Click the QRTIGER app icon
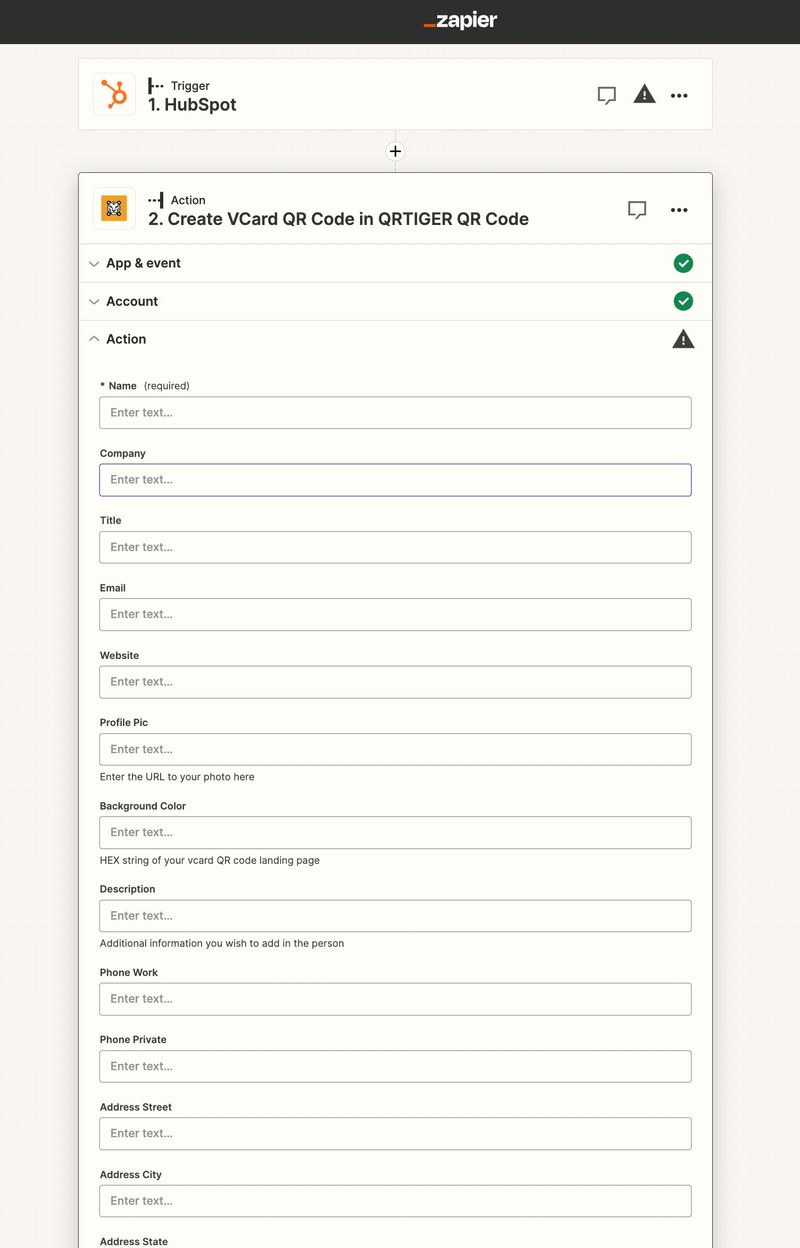The height and width of the screenshot is (1248, 800). (x=114, y=209)
